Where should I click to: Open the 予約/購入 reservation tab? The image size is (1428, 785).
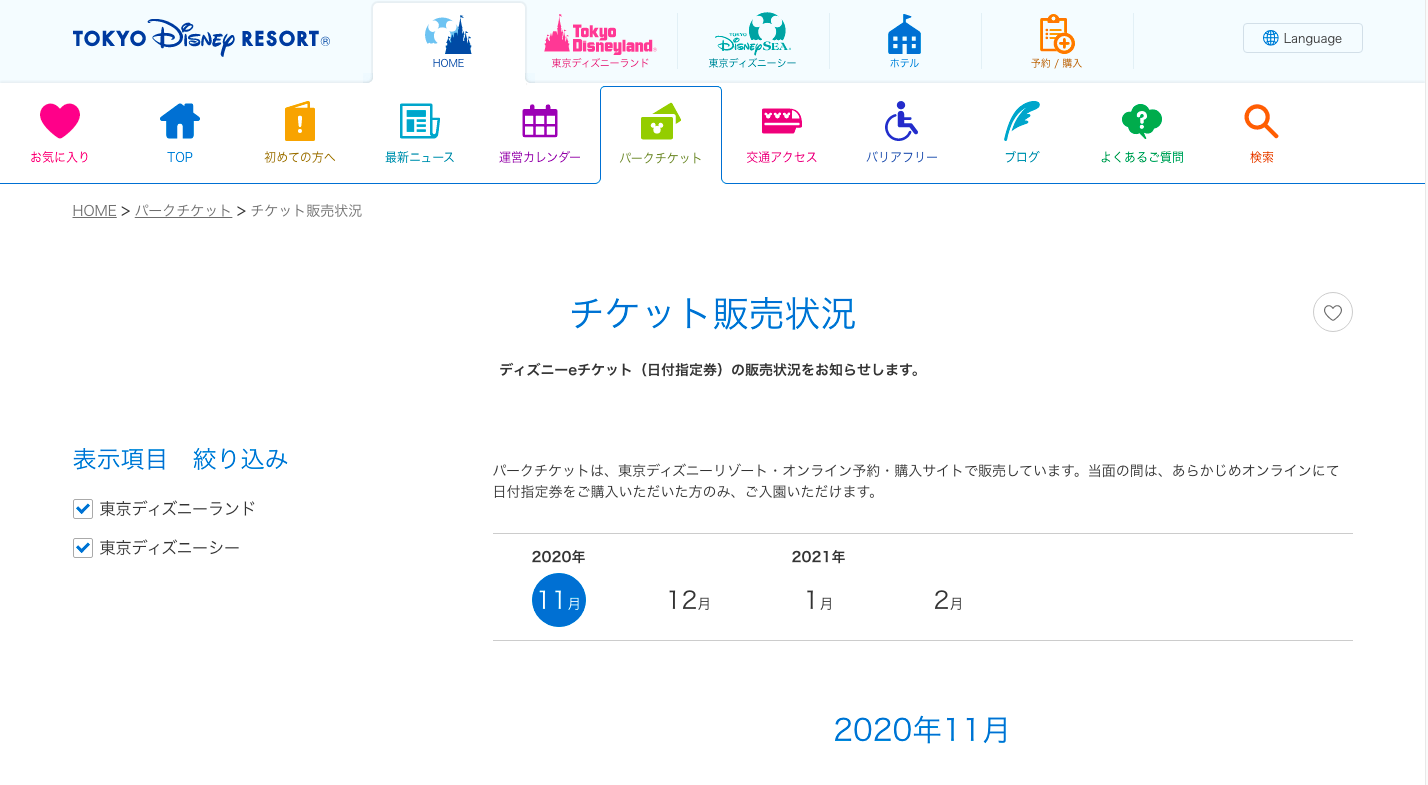[1056, 42]
